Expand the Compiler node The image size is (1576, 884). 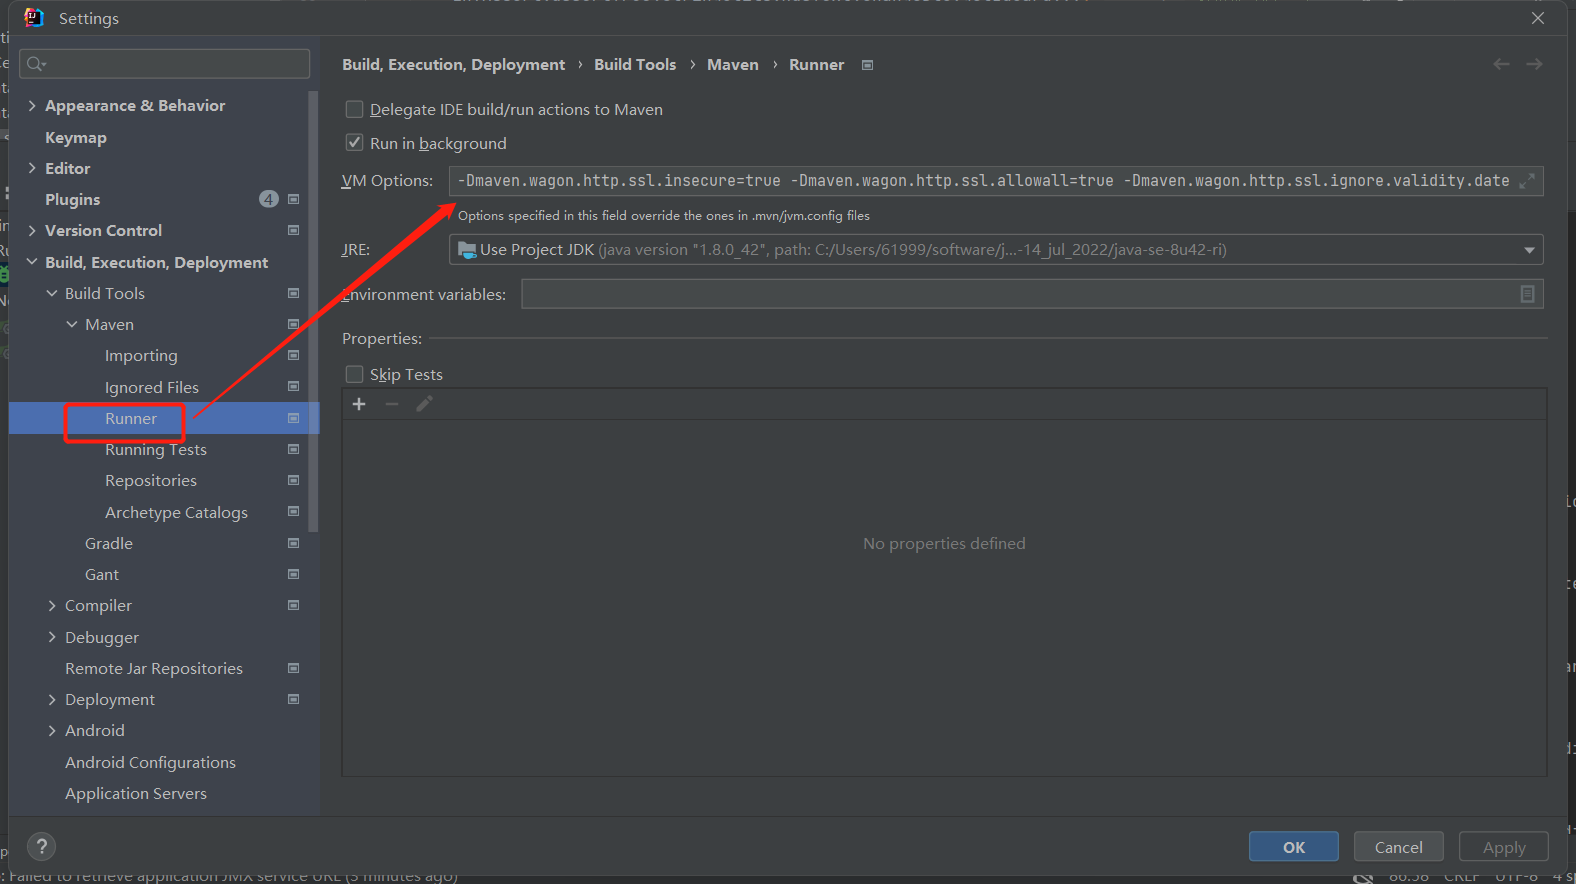point(52,605)
